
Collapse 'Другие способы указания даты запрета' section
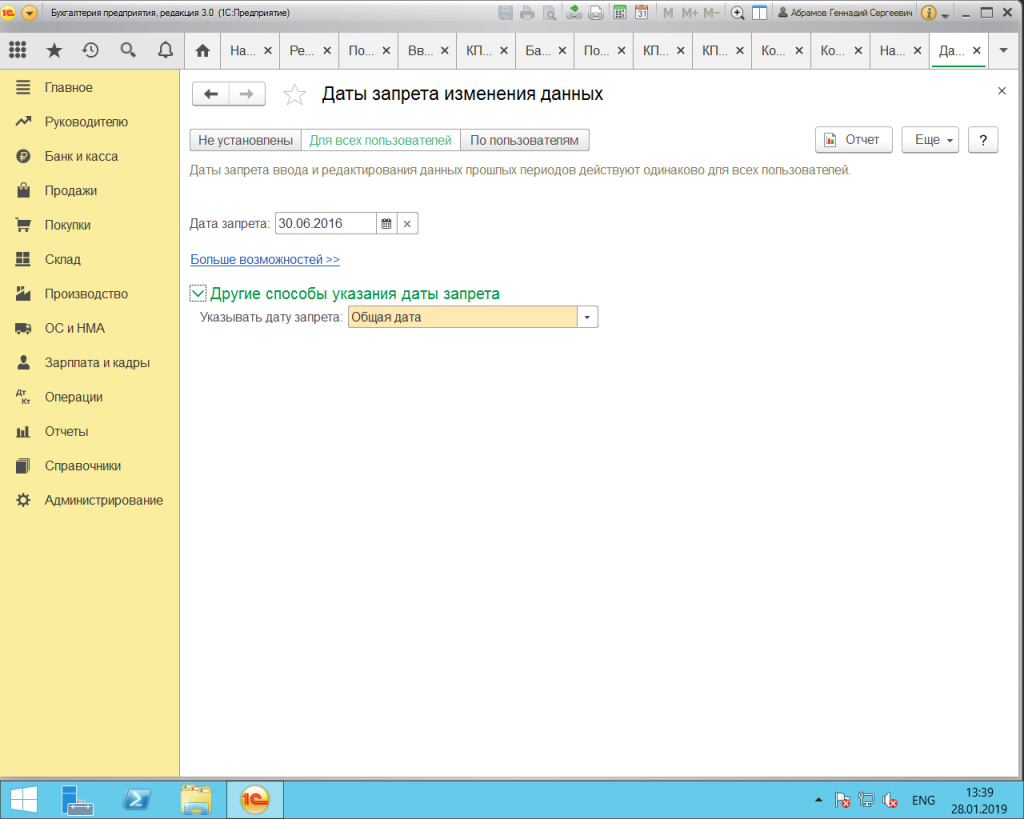(x=198, y=294)
